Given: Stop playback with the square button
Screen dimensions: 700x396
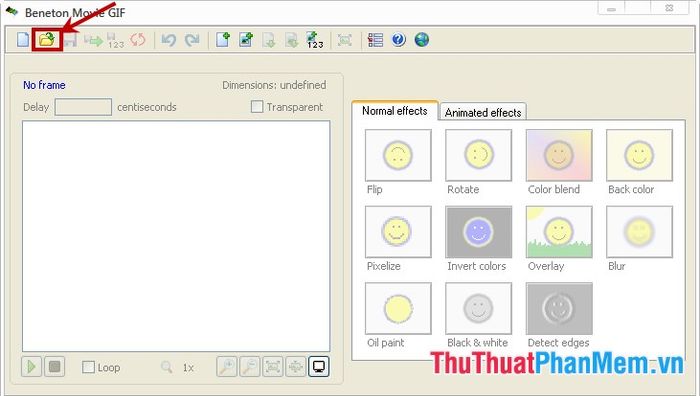Looking at the screenshot, I should 54,367.
